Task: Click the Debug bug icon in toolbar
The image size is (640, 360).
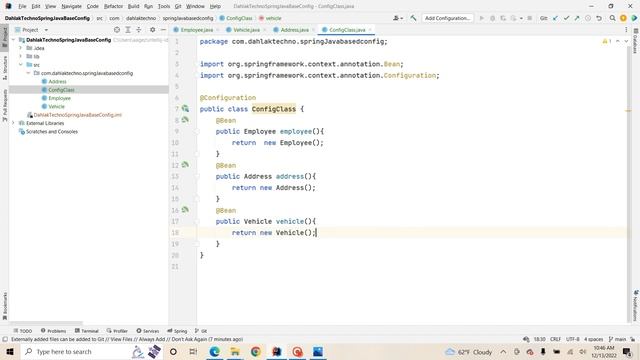Action: coord(492,18)
